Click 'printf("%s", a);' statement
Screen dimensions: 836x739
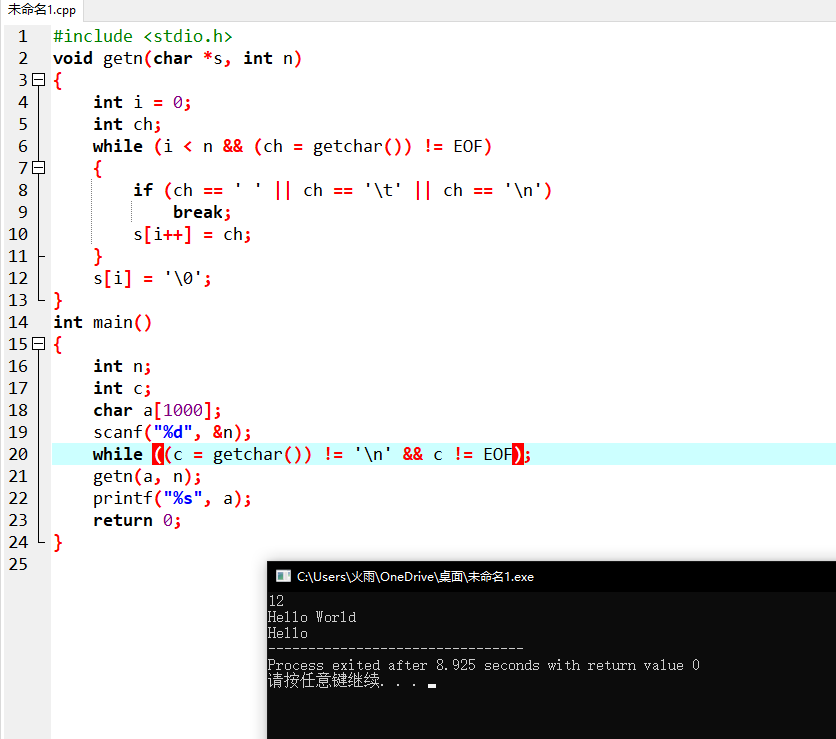click(172, 499)
